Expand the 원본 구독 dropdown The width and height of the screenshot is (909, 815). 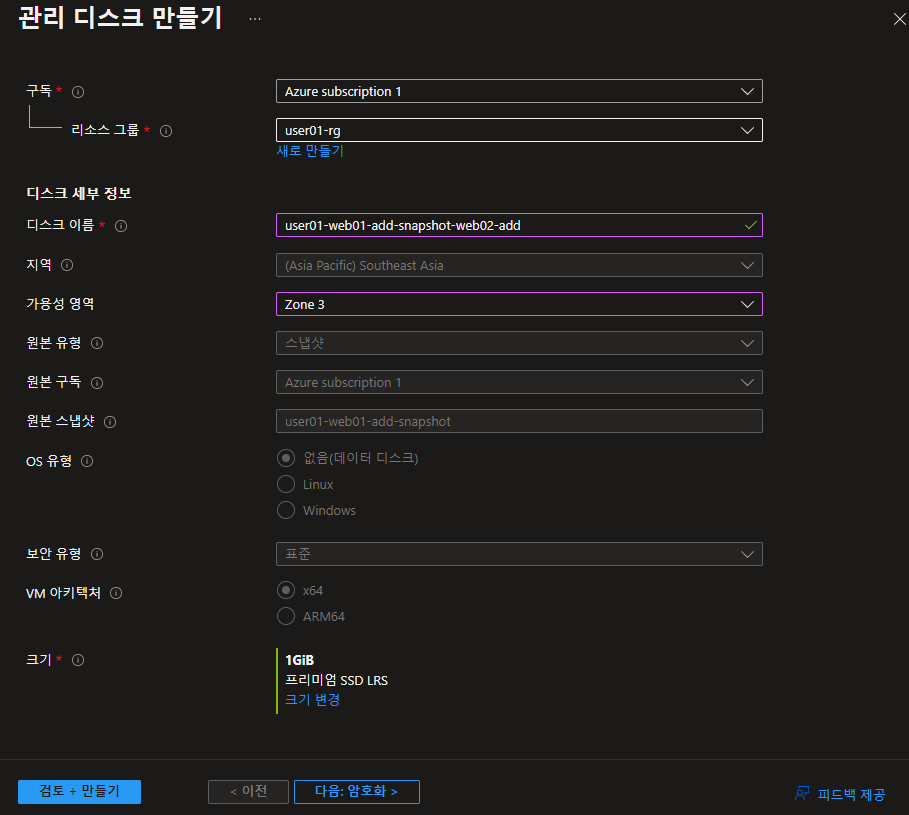tap(519, 383)
